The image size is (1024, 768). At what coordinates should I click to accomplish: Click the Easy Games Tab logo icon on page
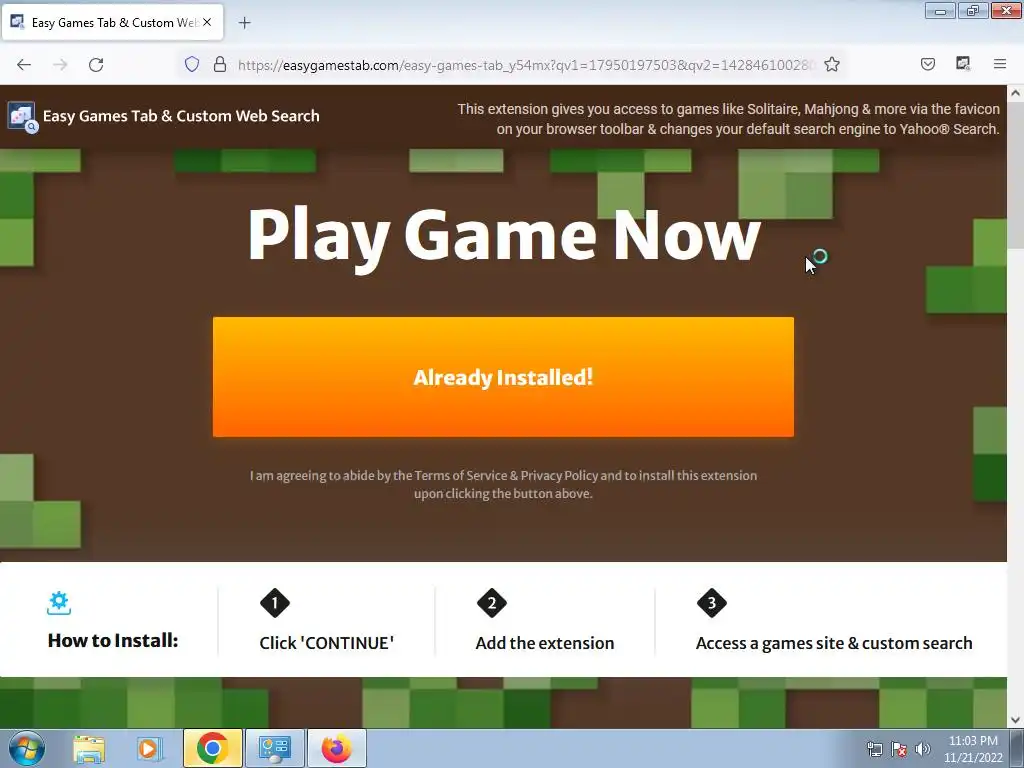click(x=22, y=117)
